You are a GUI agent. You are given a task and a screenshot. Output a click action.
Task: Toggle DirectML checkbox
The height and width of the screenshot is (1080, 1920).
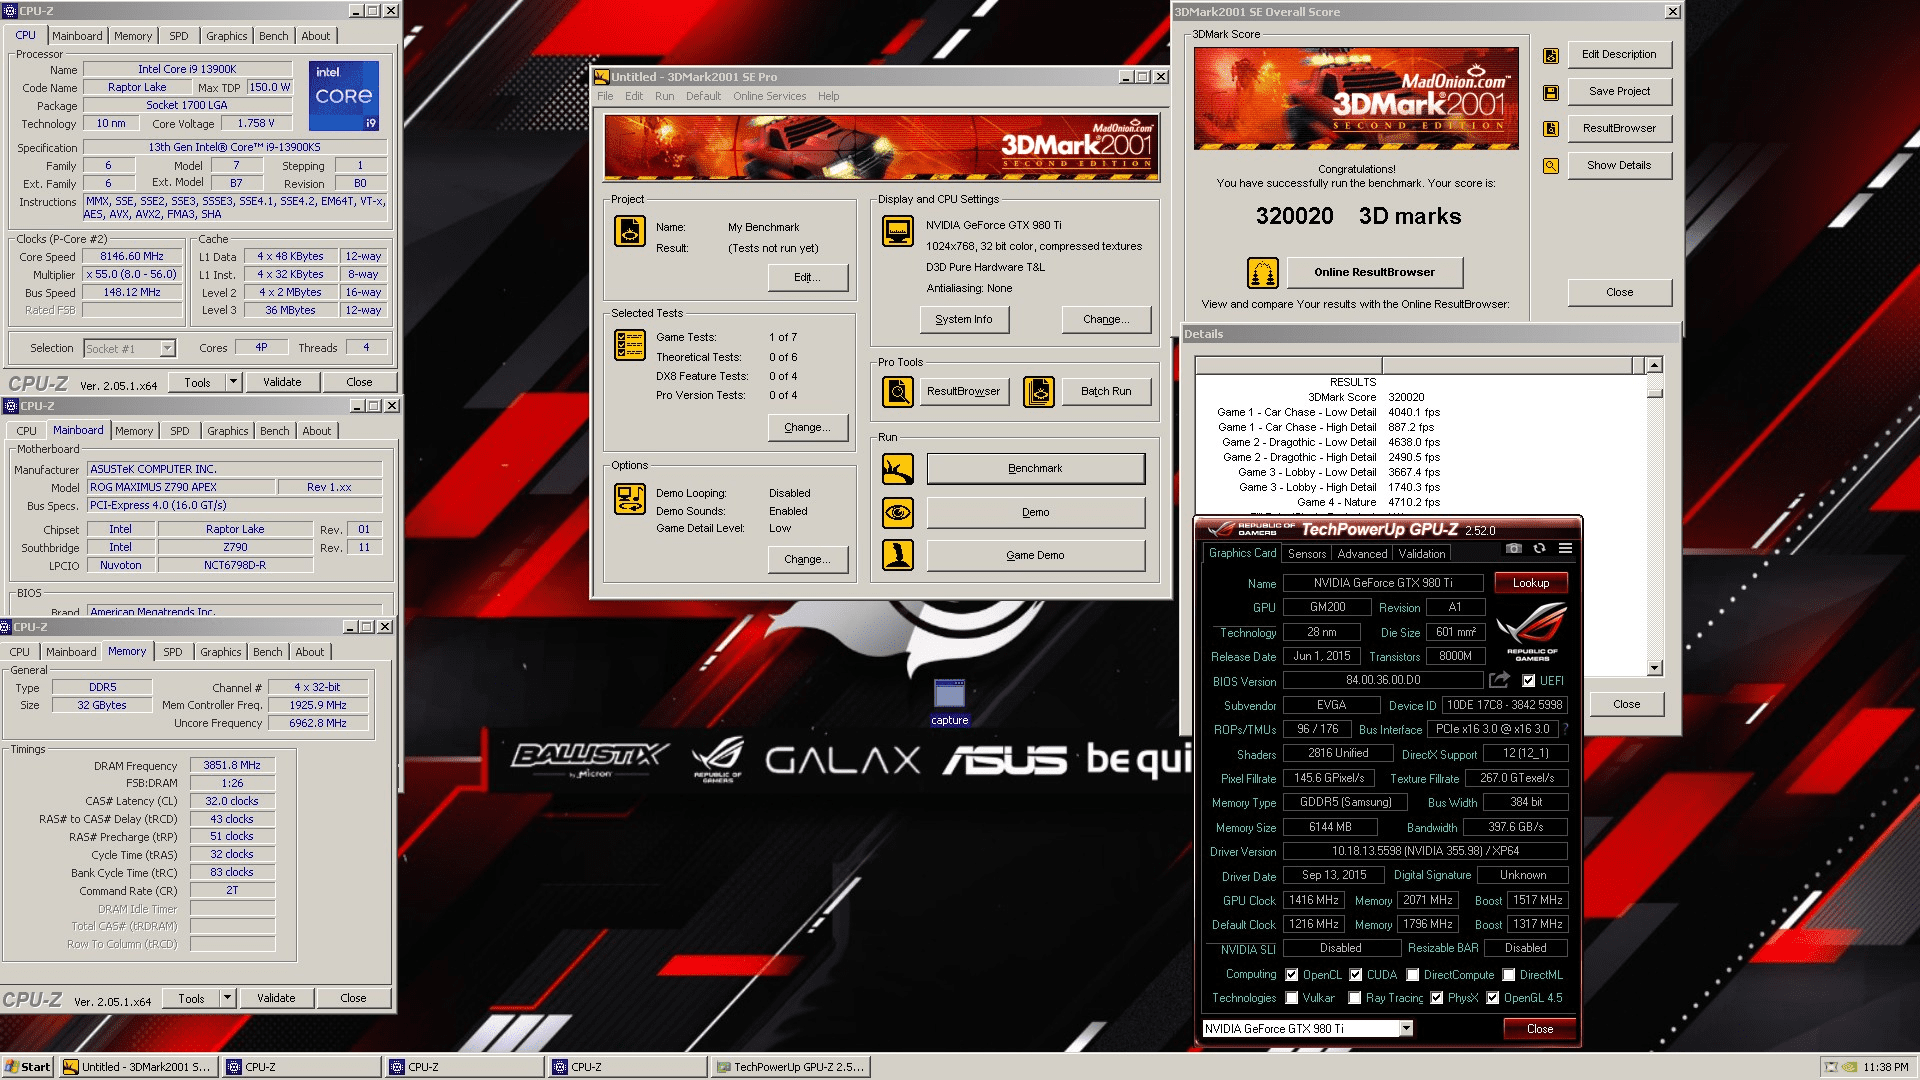pos(1508,975)
